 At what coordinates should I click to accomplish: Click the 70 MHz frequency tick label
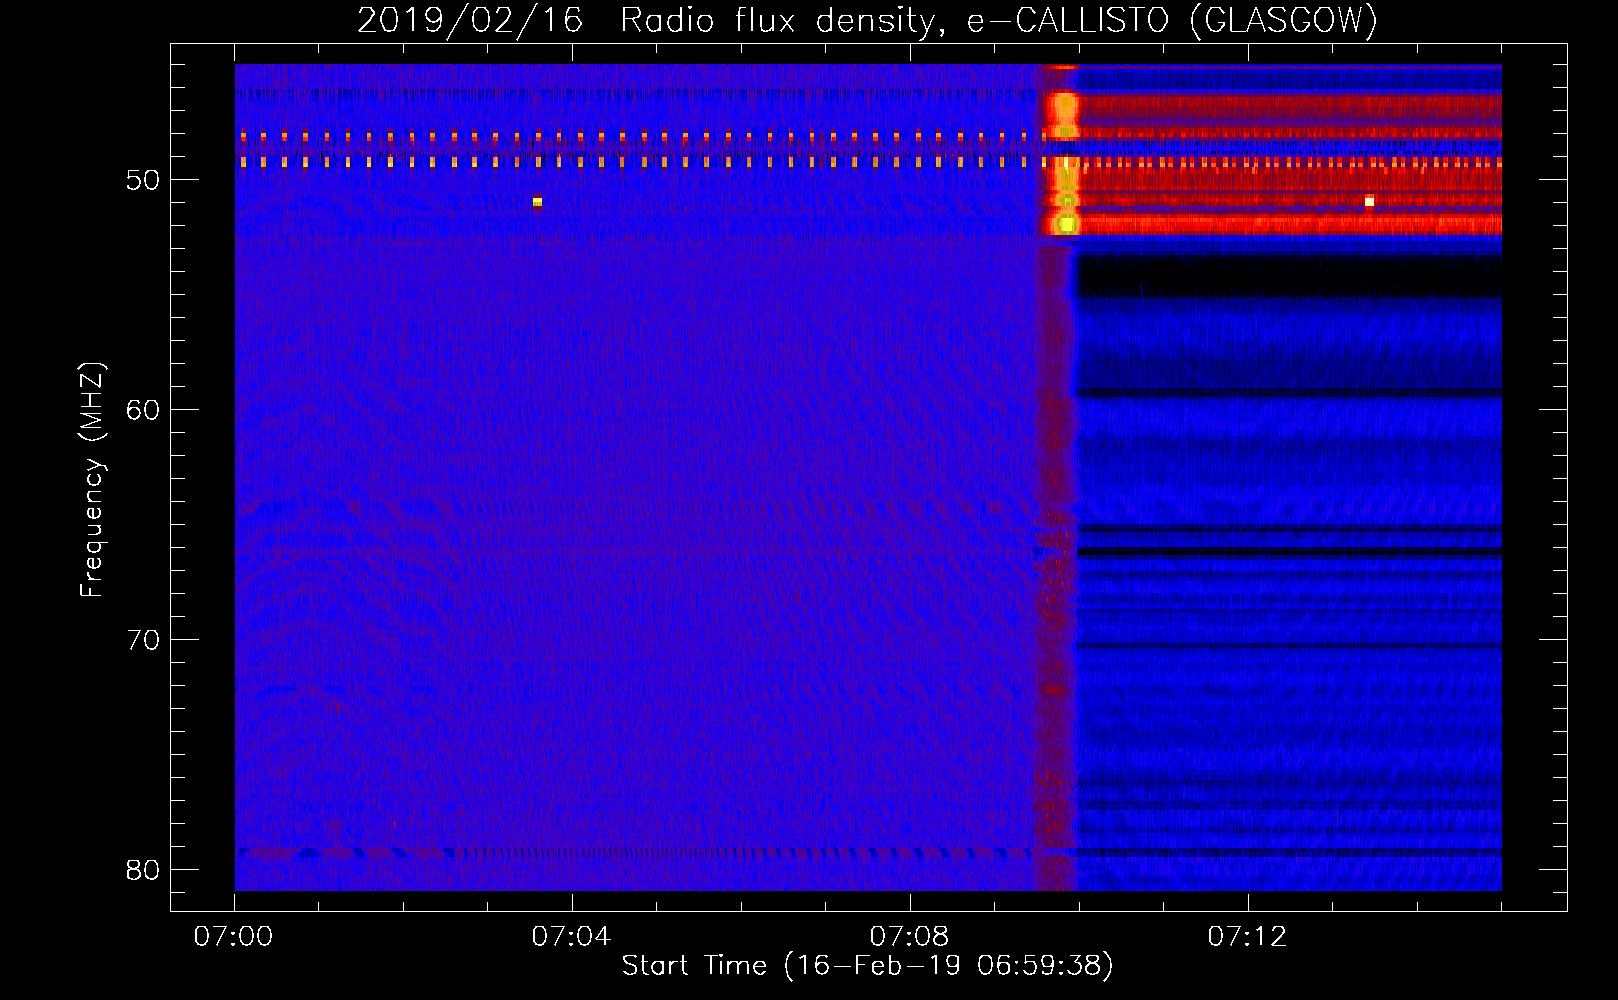point(143,640)
